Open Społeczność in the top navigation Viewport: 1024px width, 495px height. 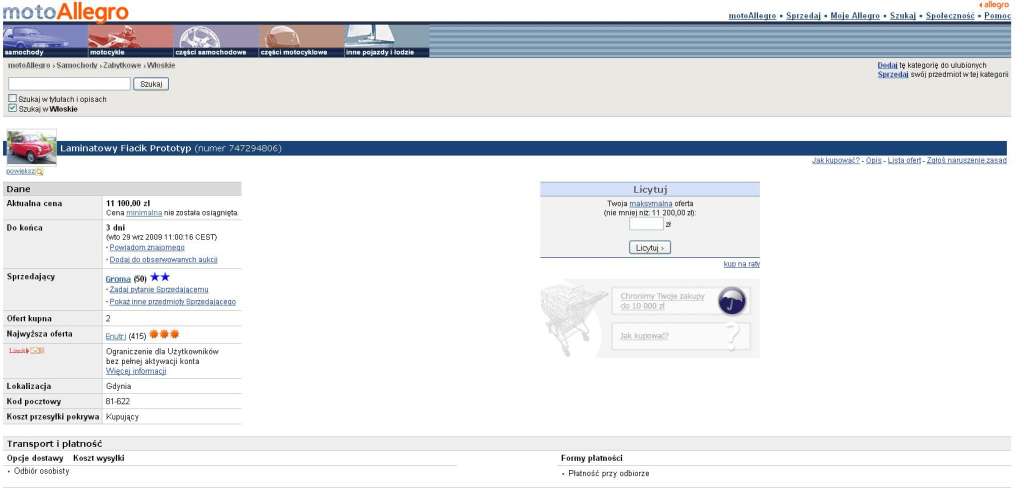[950, 16]
